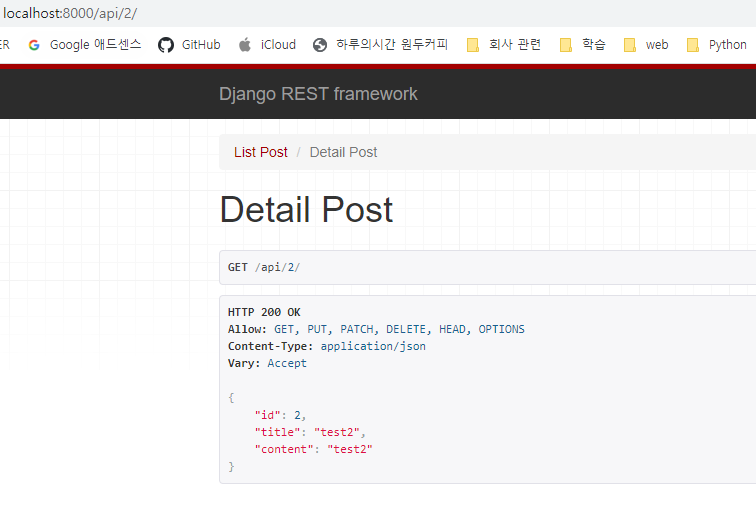The image size is (756, 532).
Task: Go to List Post breadcrumb link
Action: pyautogui.click(x=261, y=152)
